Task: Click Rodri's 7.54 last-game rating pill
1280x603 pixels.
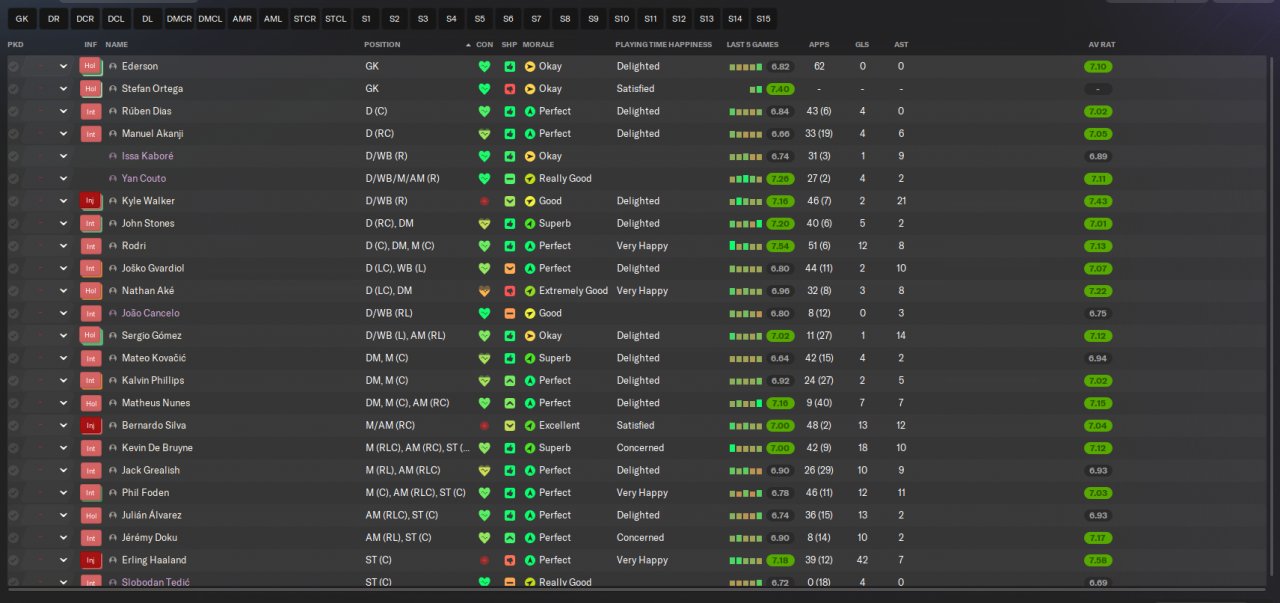Action: [x=780, y=246]
